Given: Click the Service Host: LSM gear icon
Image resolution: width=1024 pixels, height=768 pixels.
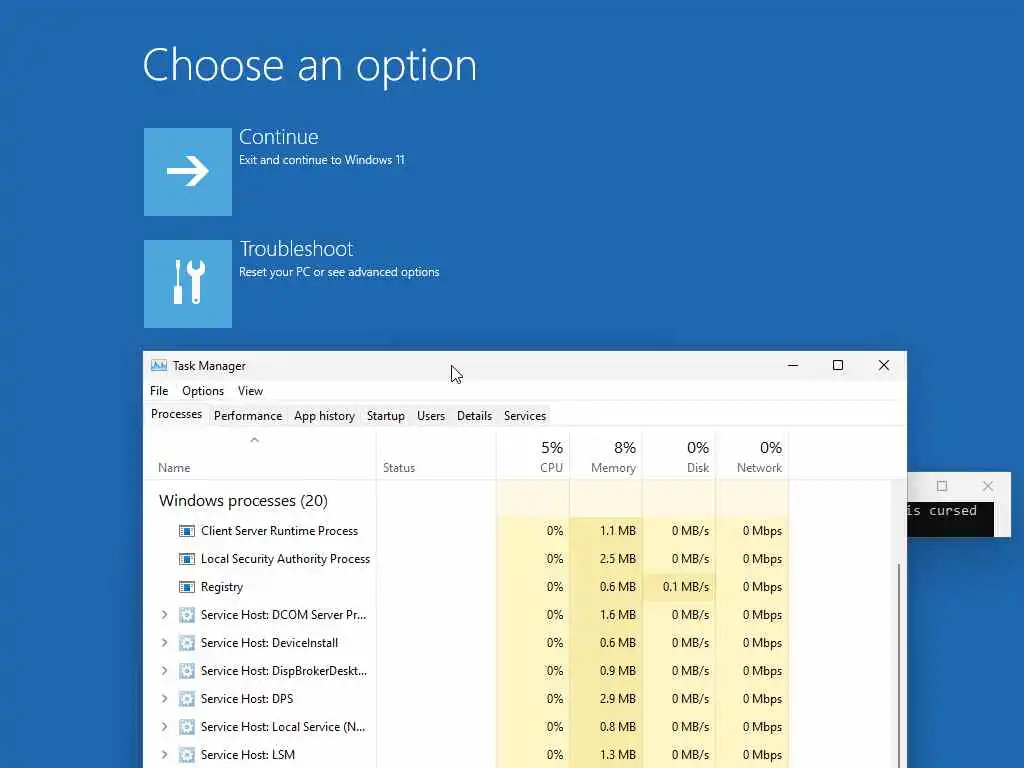Looking at the screenshot, I should tap(187, 755).
